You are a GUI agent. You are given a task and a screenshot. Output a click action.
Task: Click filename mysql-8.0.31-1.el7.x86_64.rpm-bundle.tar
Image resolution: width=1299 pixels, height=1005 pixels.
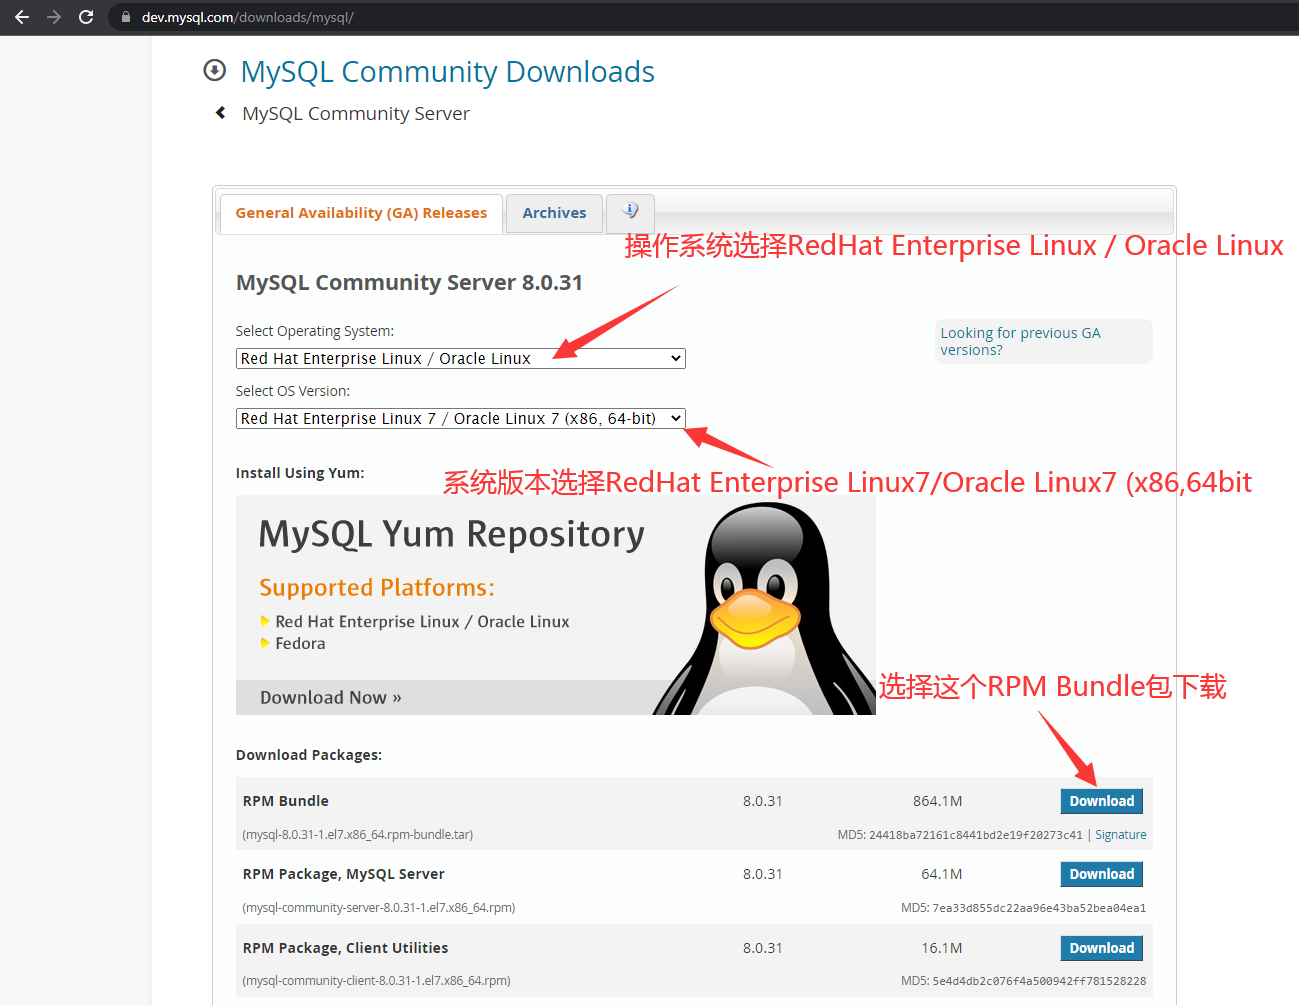358,835
